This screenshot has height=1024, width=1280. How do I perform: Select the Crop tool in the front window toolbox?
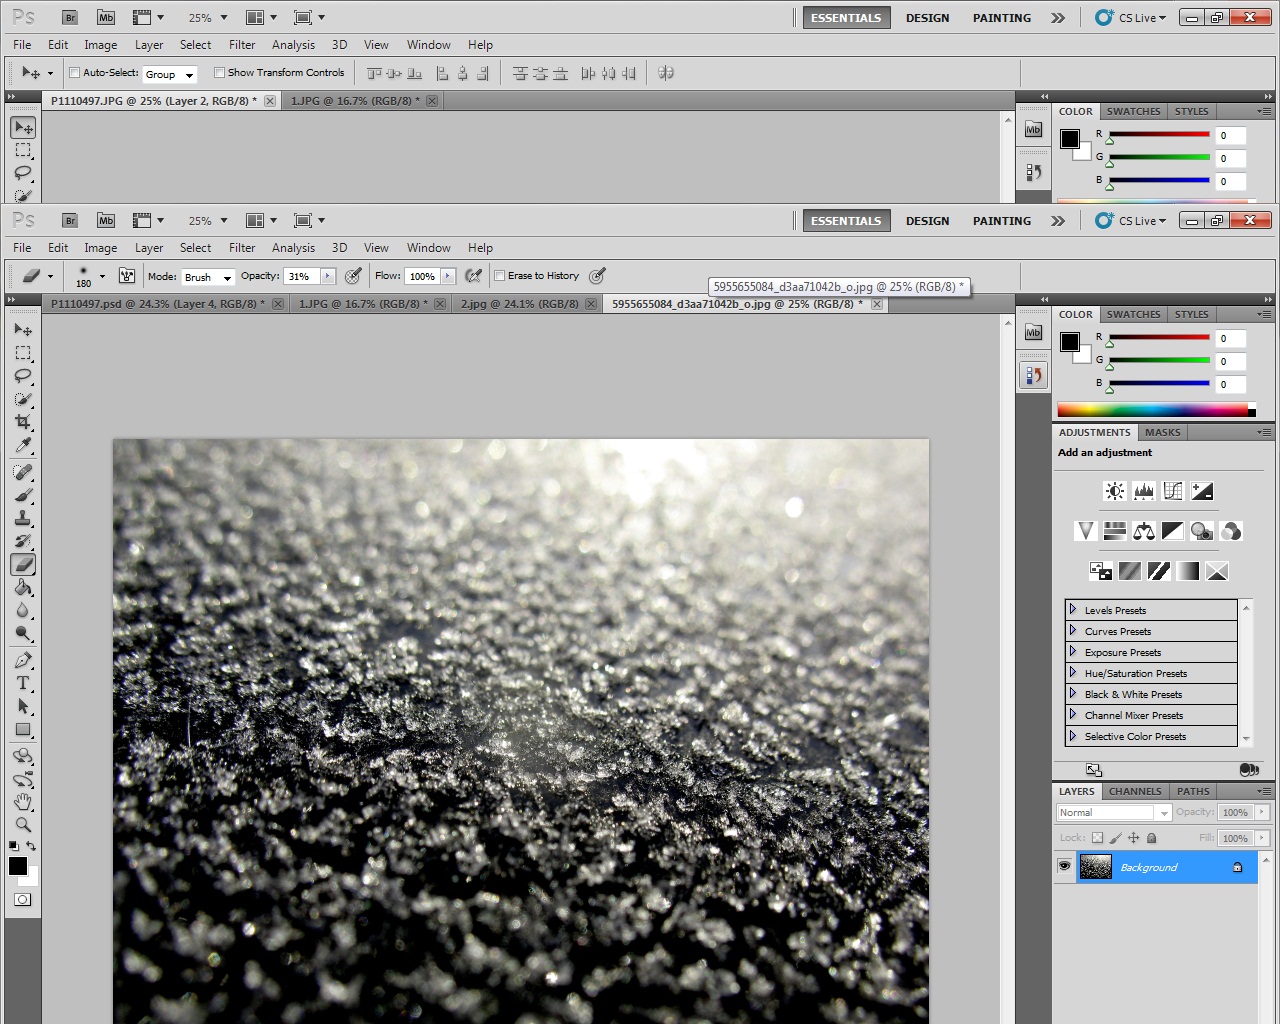[23, 422]
